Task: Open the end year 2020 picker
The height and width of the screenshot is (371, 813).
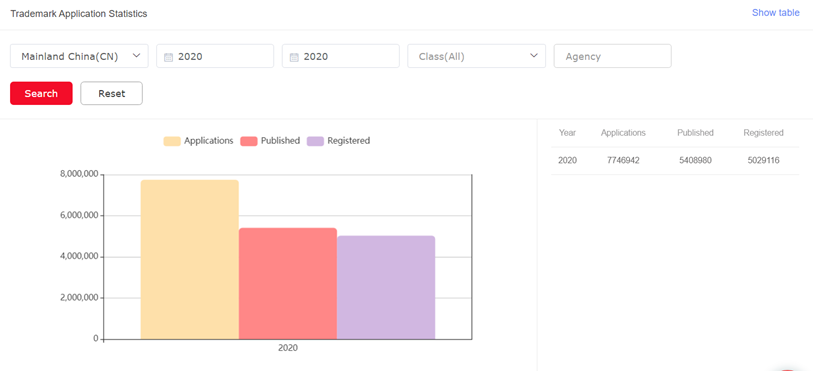Action: [341, 56]
